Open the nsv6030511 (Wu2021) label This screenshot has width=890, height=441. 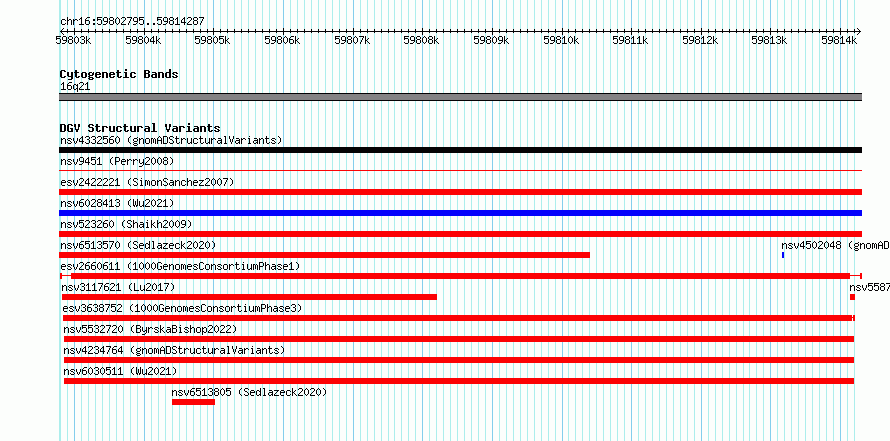point(120,371)
